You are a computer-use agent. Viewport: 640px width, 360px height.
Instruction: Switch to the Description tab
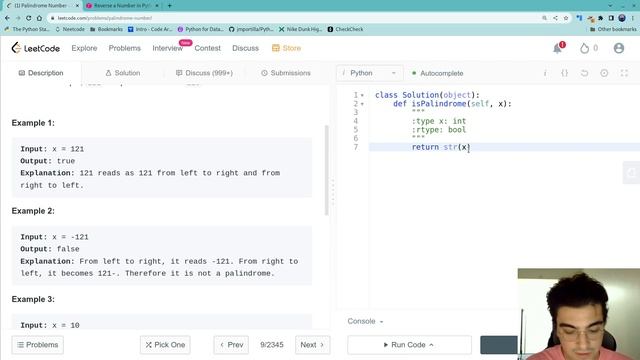[x=41, y=73]
